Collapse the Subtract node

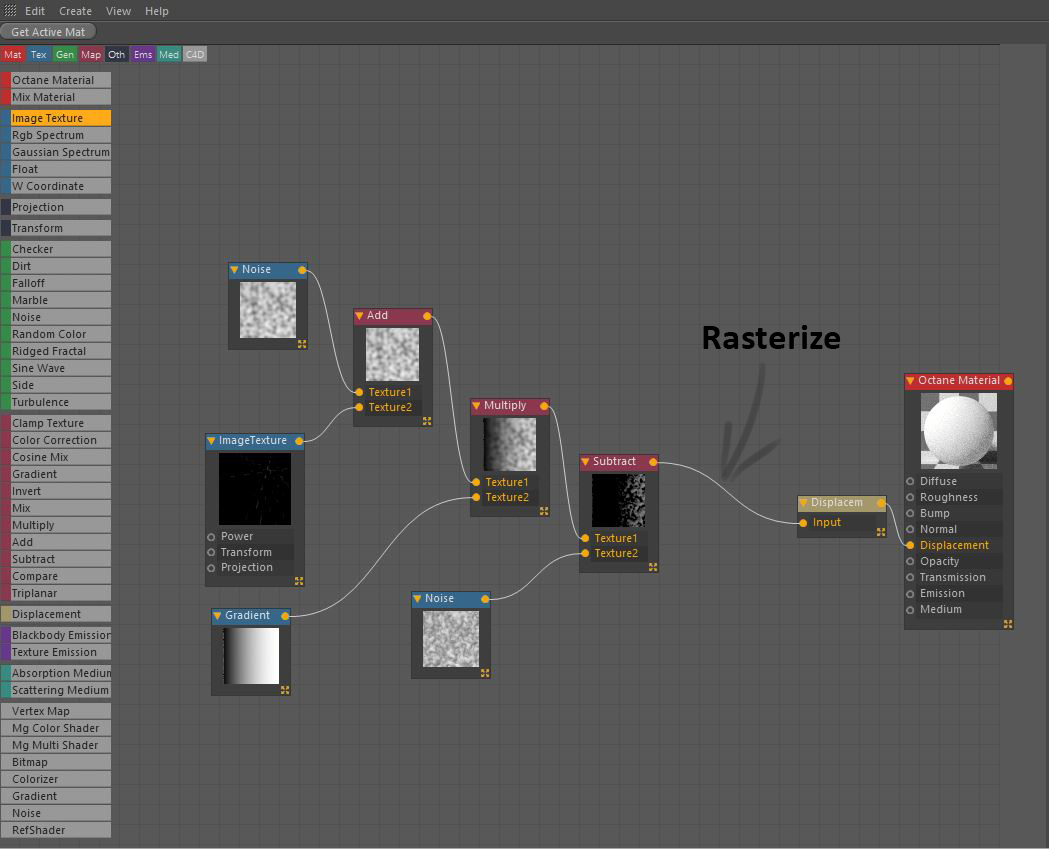tap(585, 462)
